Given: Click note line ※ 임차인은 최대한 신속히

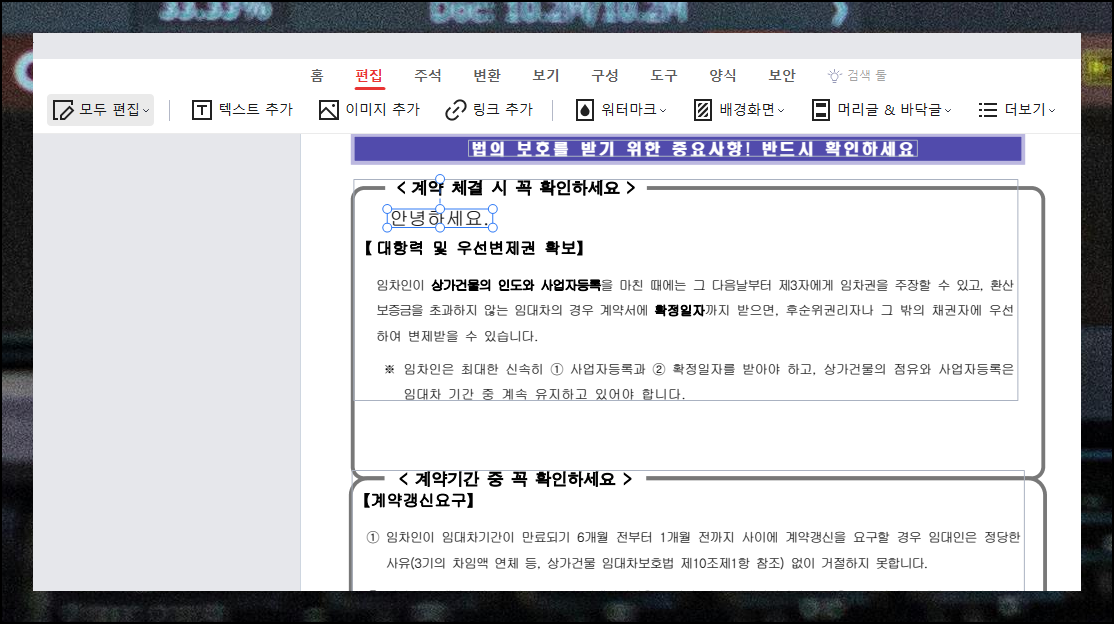Looking at the screenshot, I should [x=699, y=370].
